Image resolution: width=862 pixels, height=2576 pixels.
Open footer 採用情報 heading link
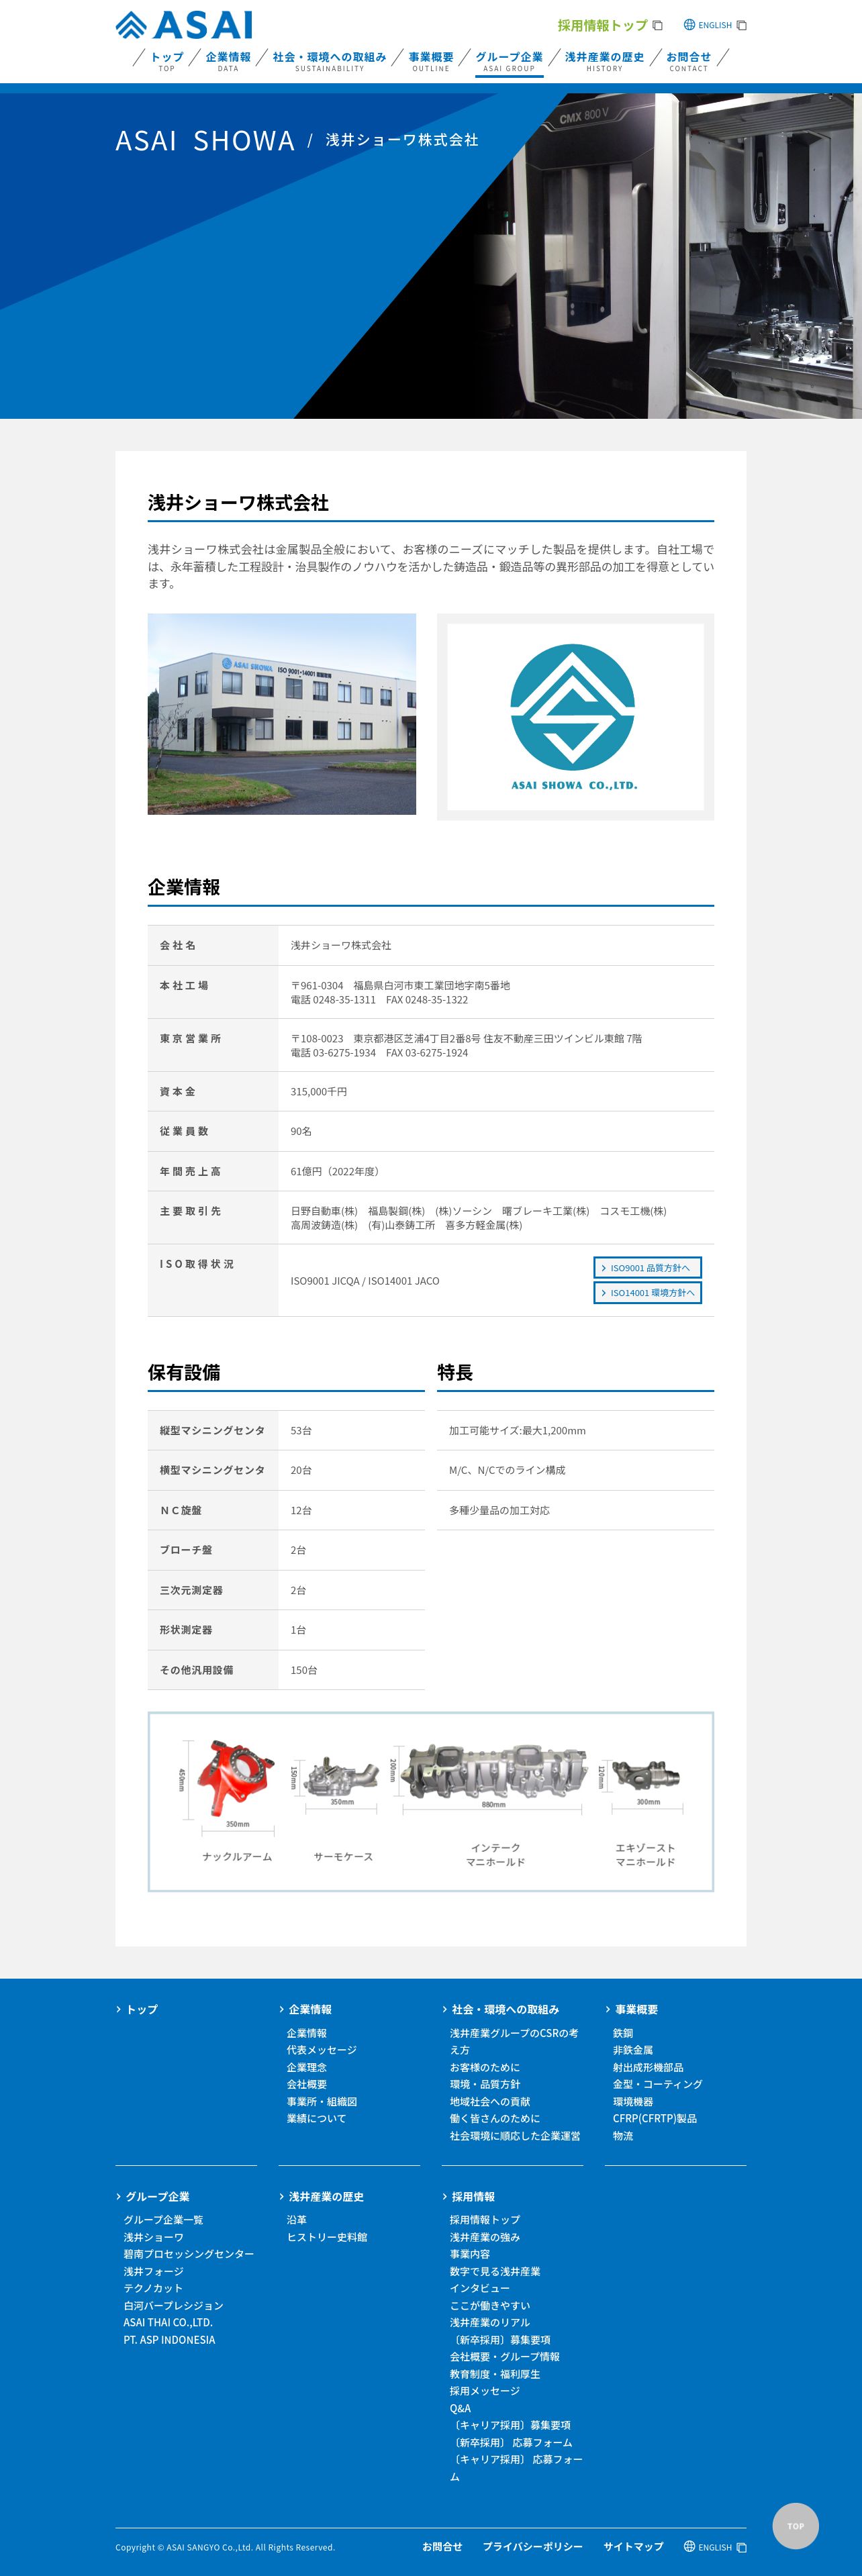tap(472, 2196)
